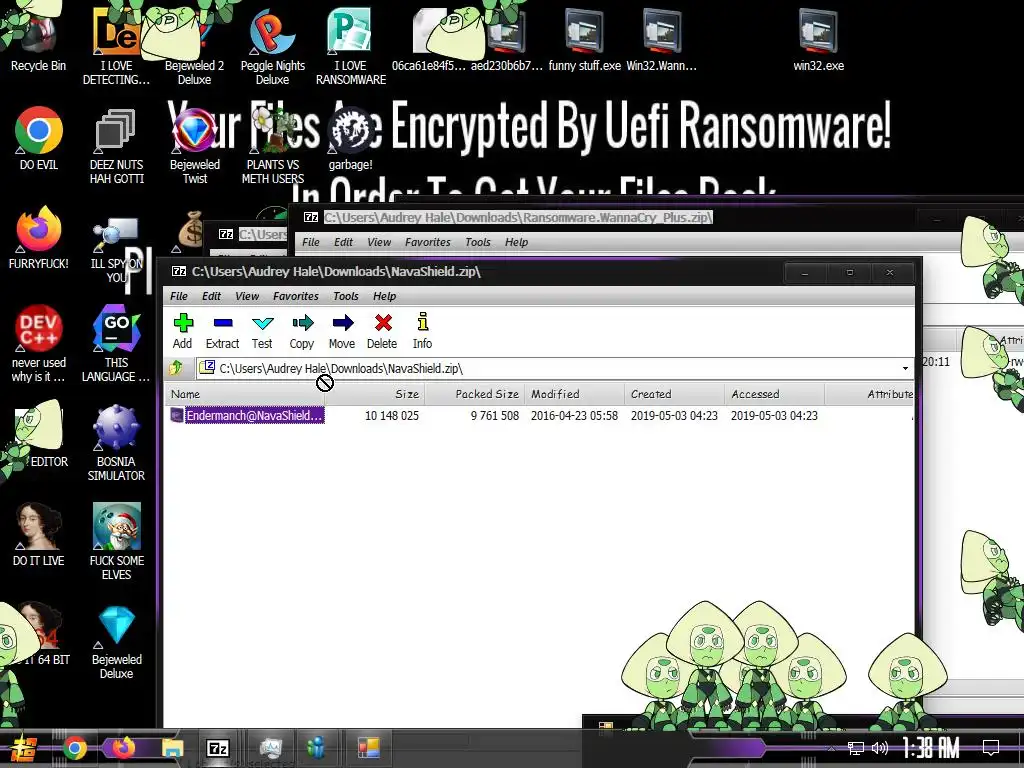Click the volume speaker tray icon
Screen dimensions: 1024x768
tap(880, 748)
